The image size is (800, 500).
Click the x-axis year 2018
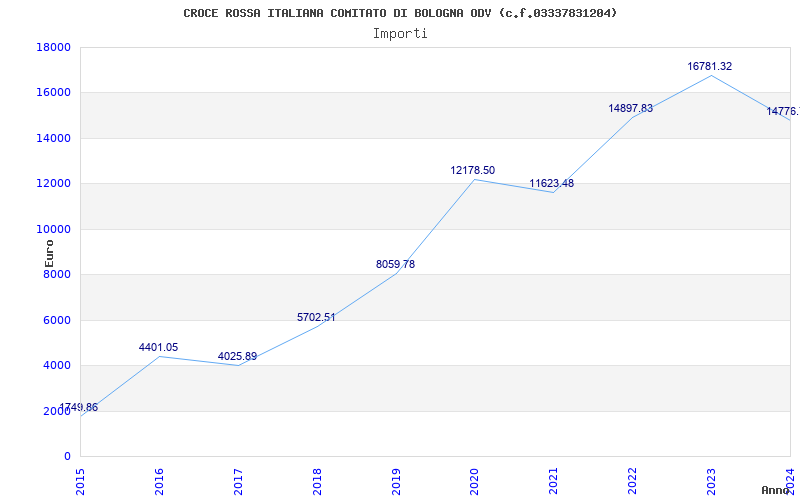click(317, 481)
